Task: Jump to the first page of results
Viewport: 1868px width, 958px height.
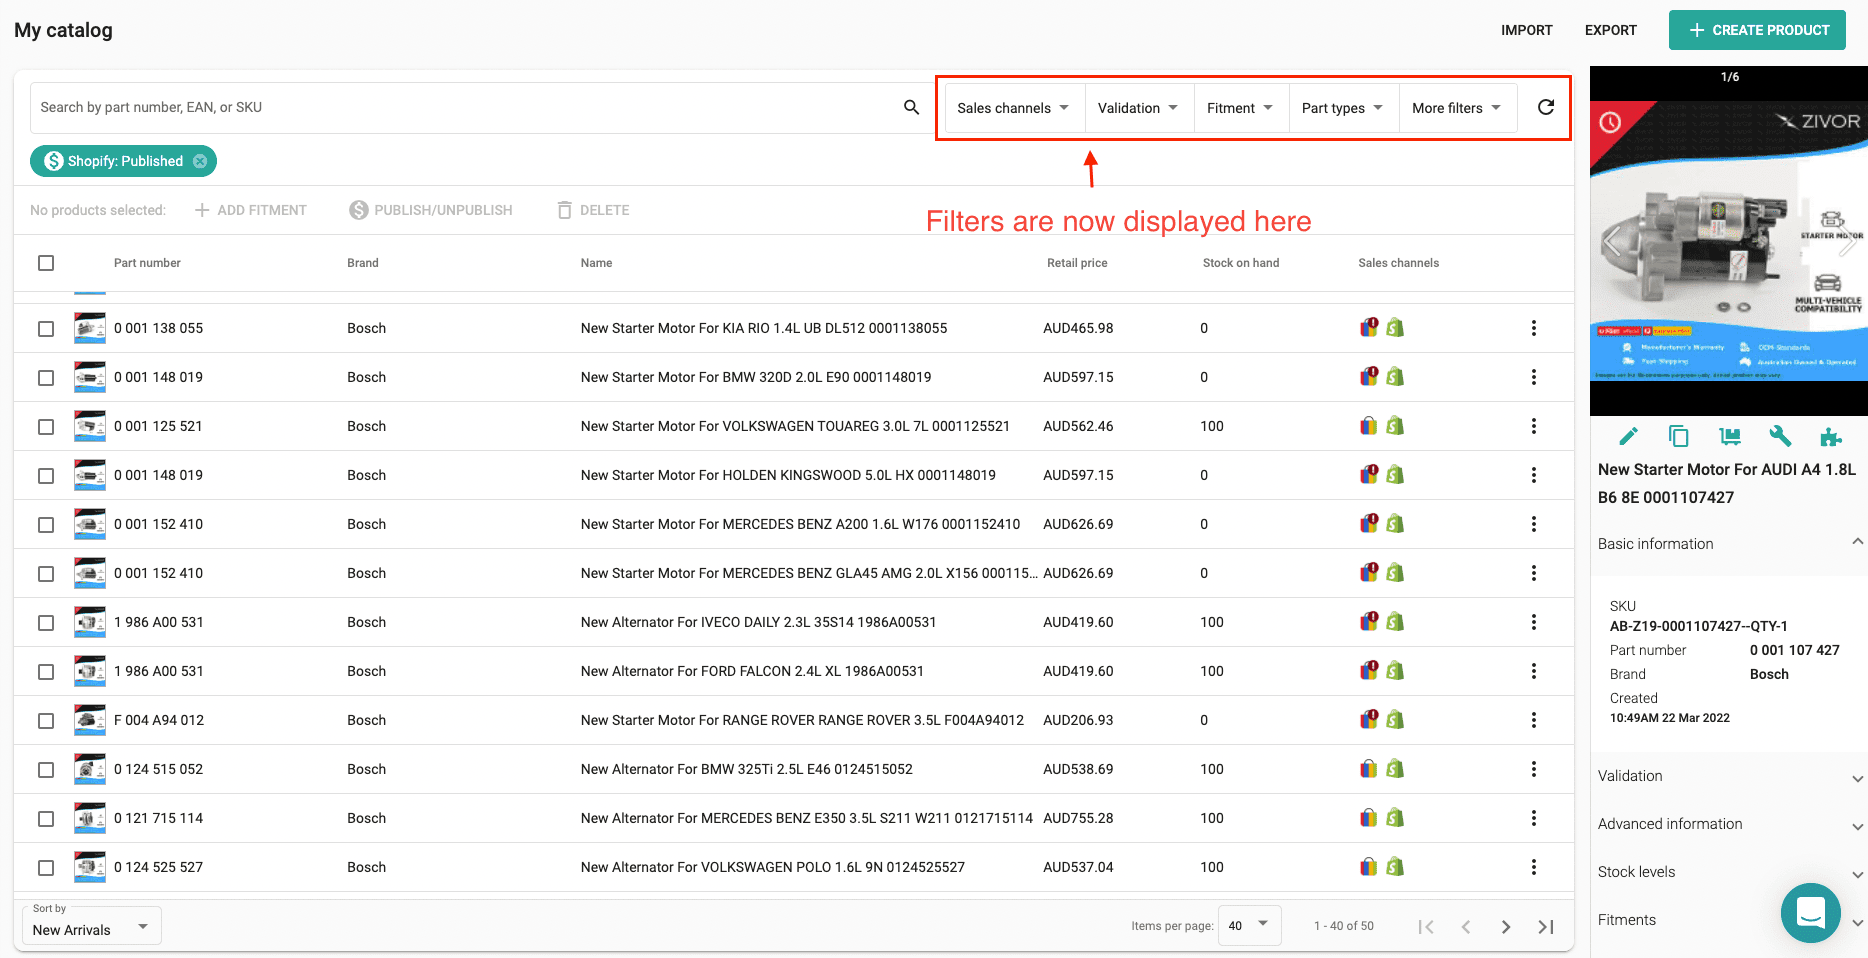Action: pos(1426,927)
